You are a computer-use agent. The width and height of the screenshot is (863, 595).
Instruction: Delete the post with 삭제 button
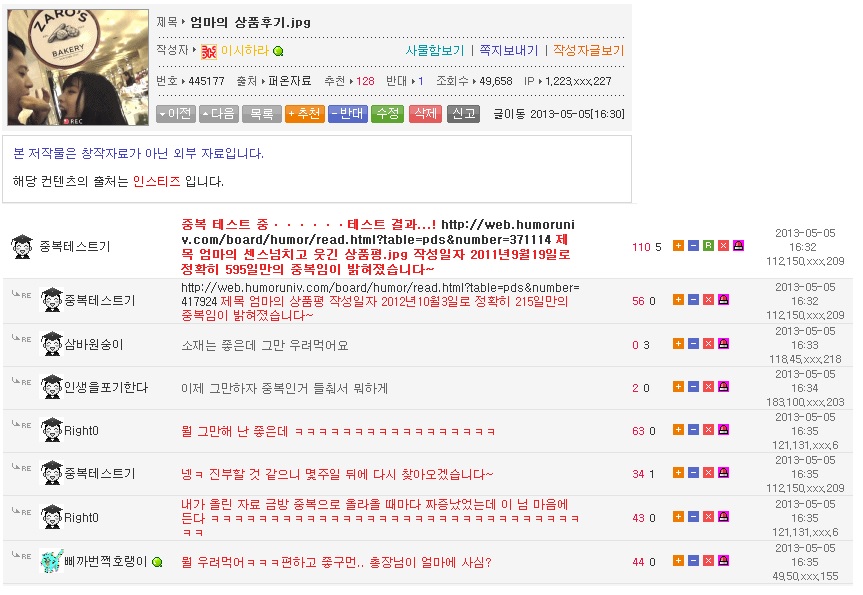point(425,114)
